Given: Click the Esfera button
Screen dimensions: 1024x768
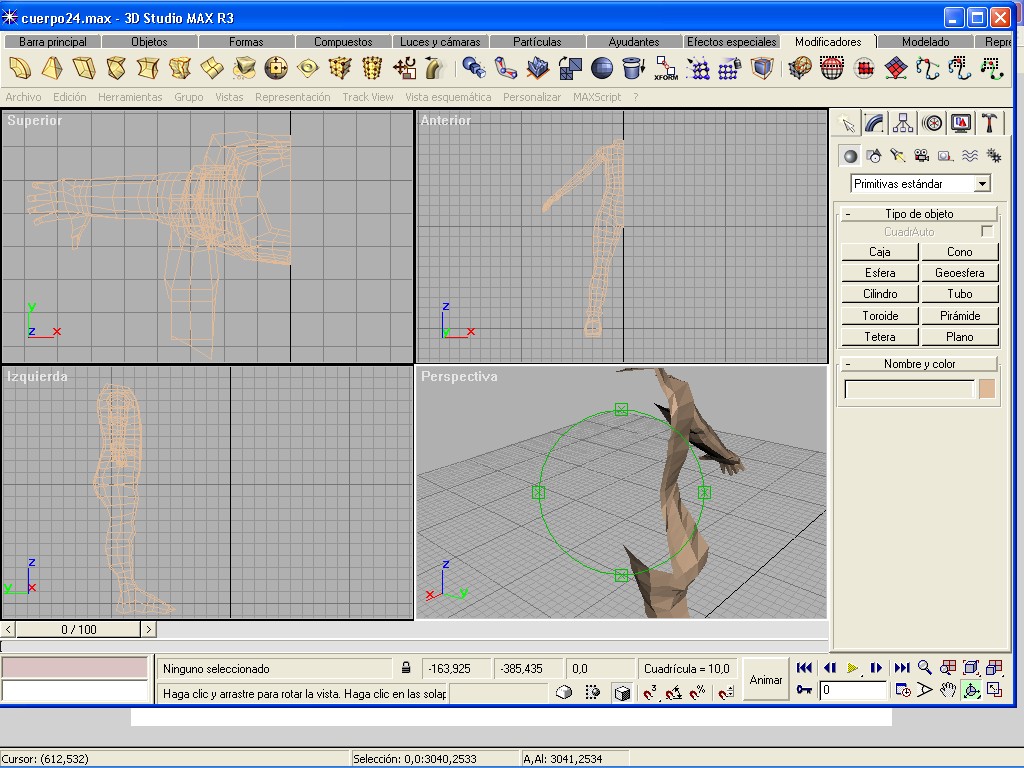Looking at the screenshot, I should [x=880, y=273].
